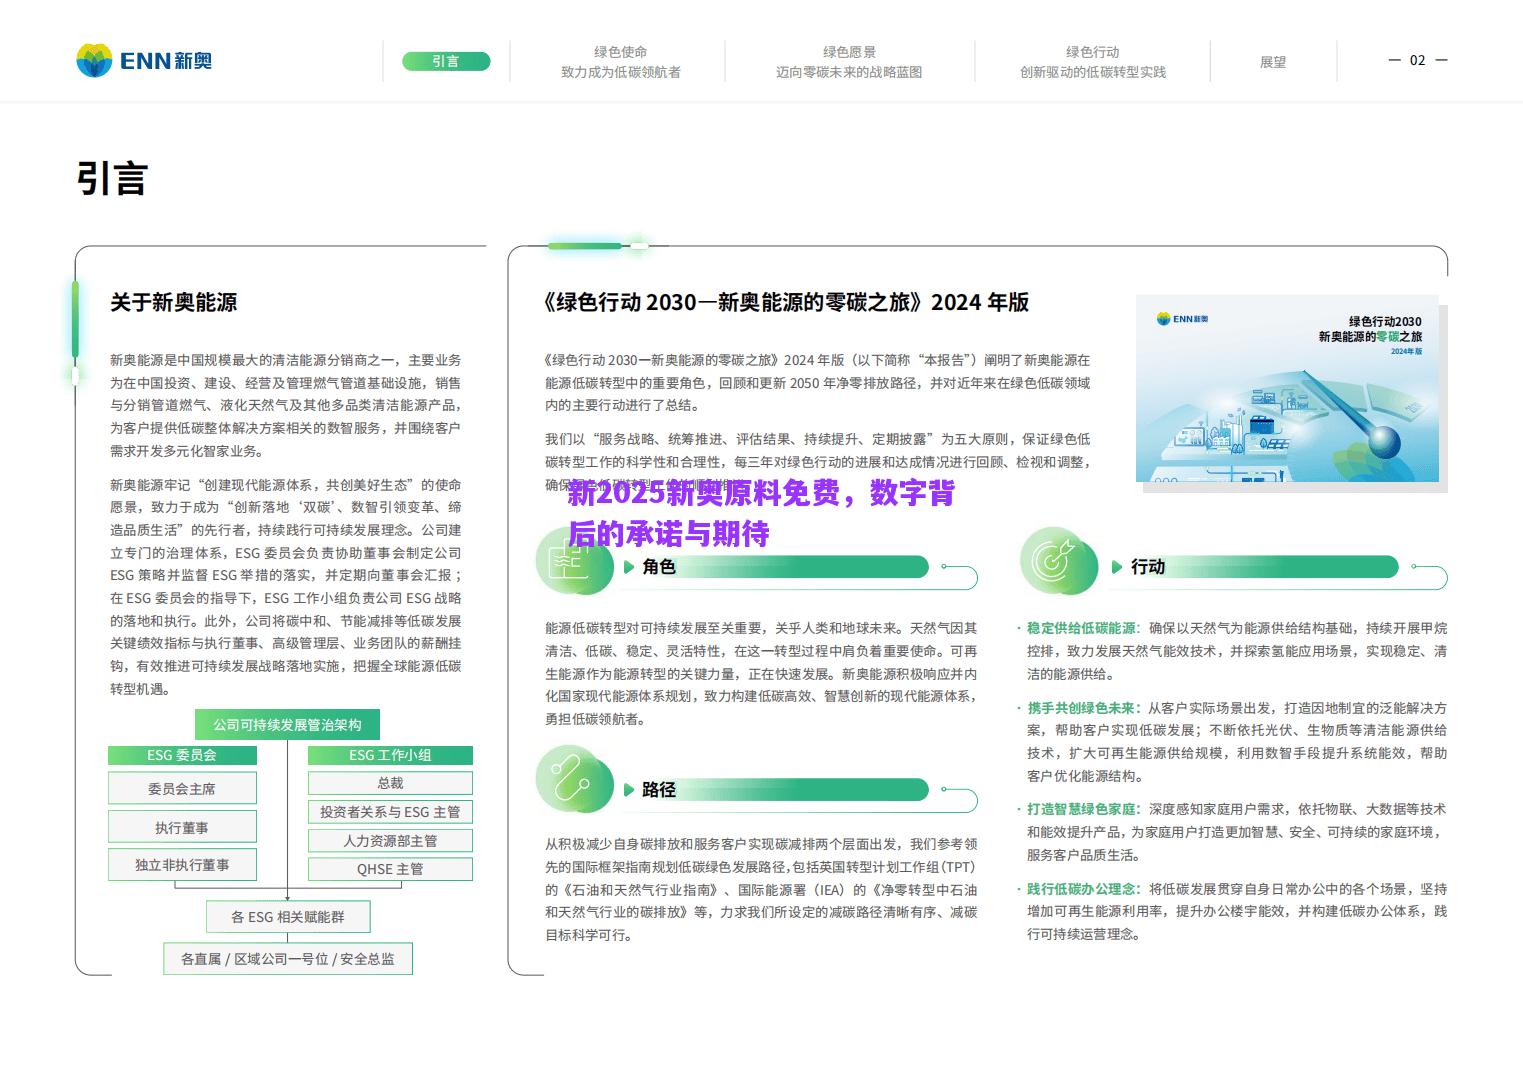The height and width of the screenshot is (1077, 1523).
Task: Click the 践行低碳办公理念 bullet heading
Action: click(1082, 889)
